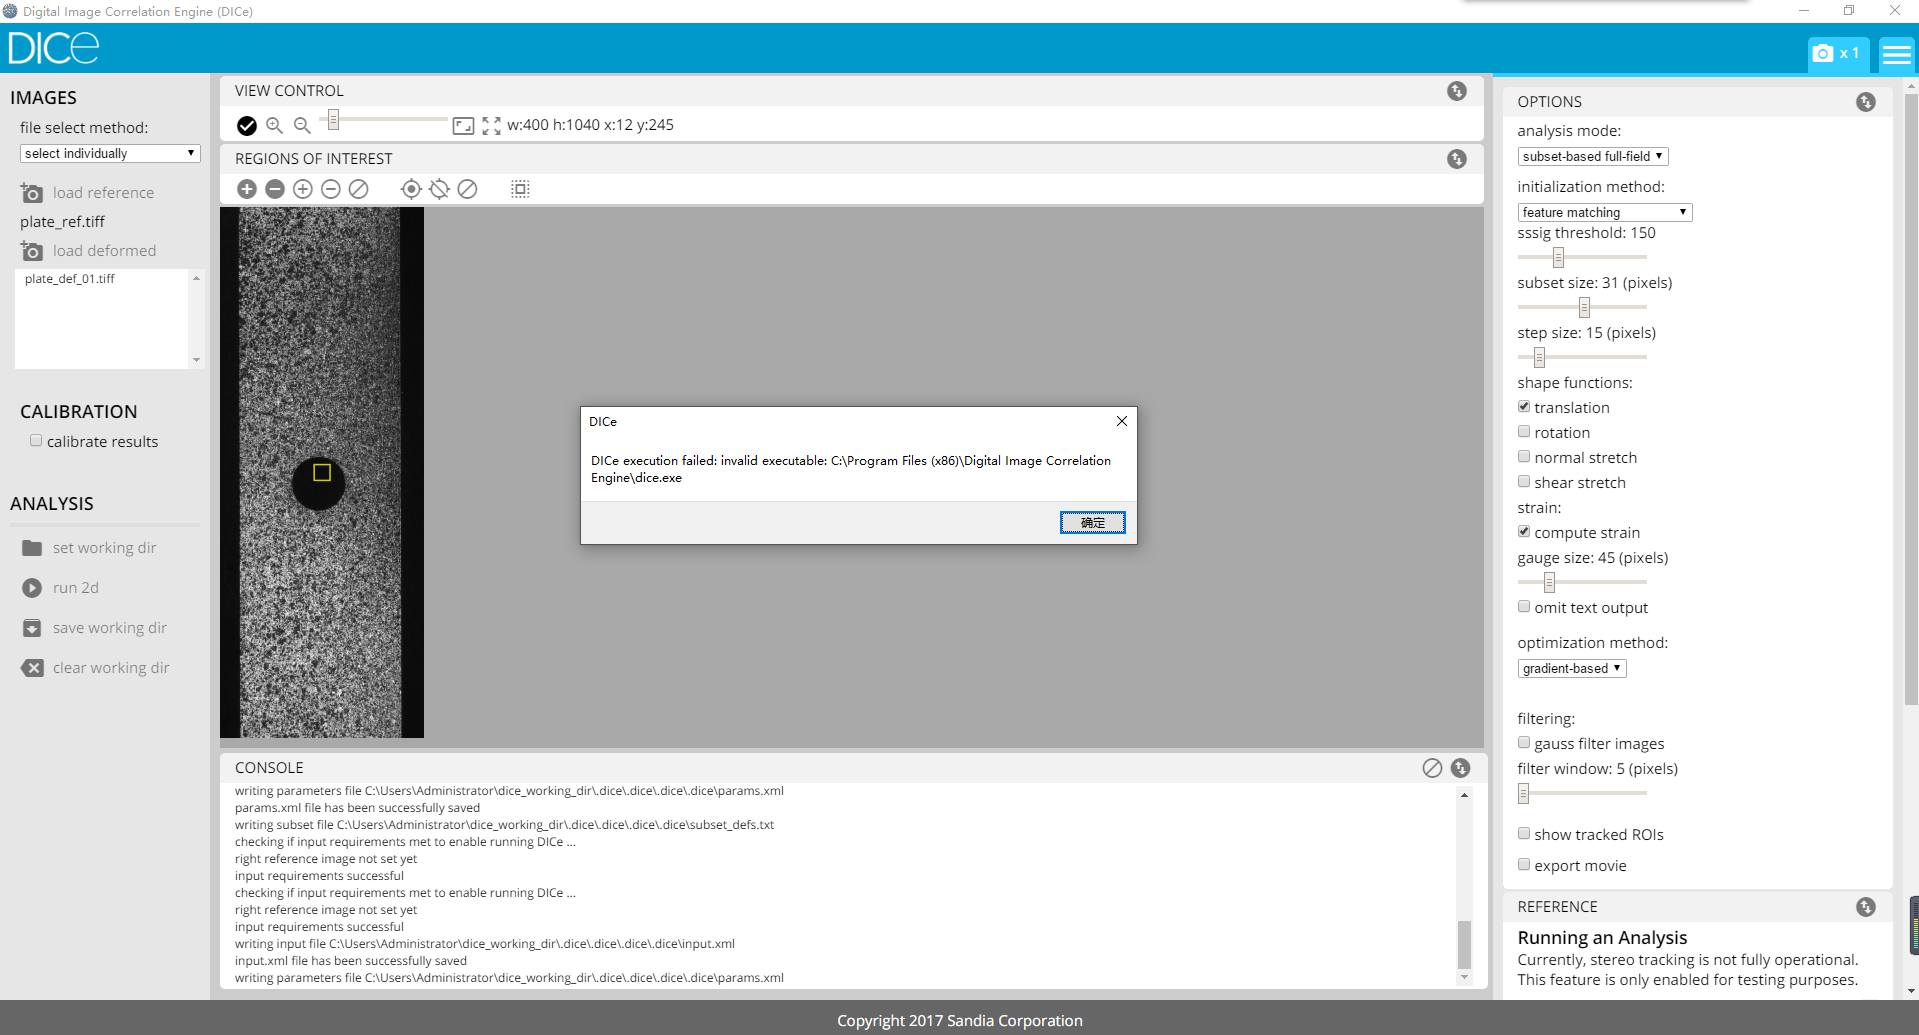Click the load reference camera icon
Screen dimensions: 1919x1035
coord(32,192)
